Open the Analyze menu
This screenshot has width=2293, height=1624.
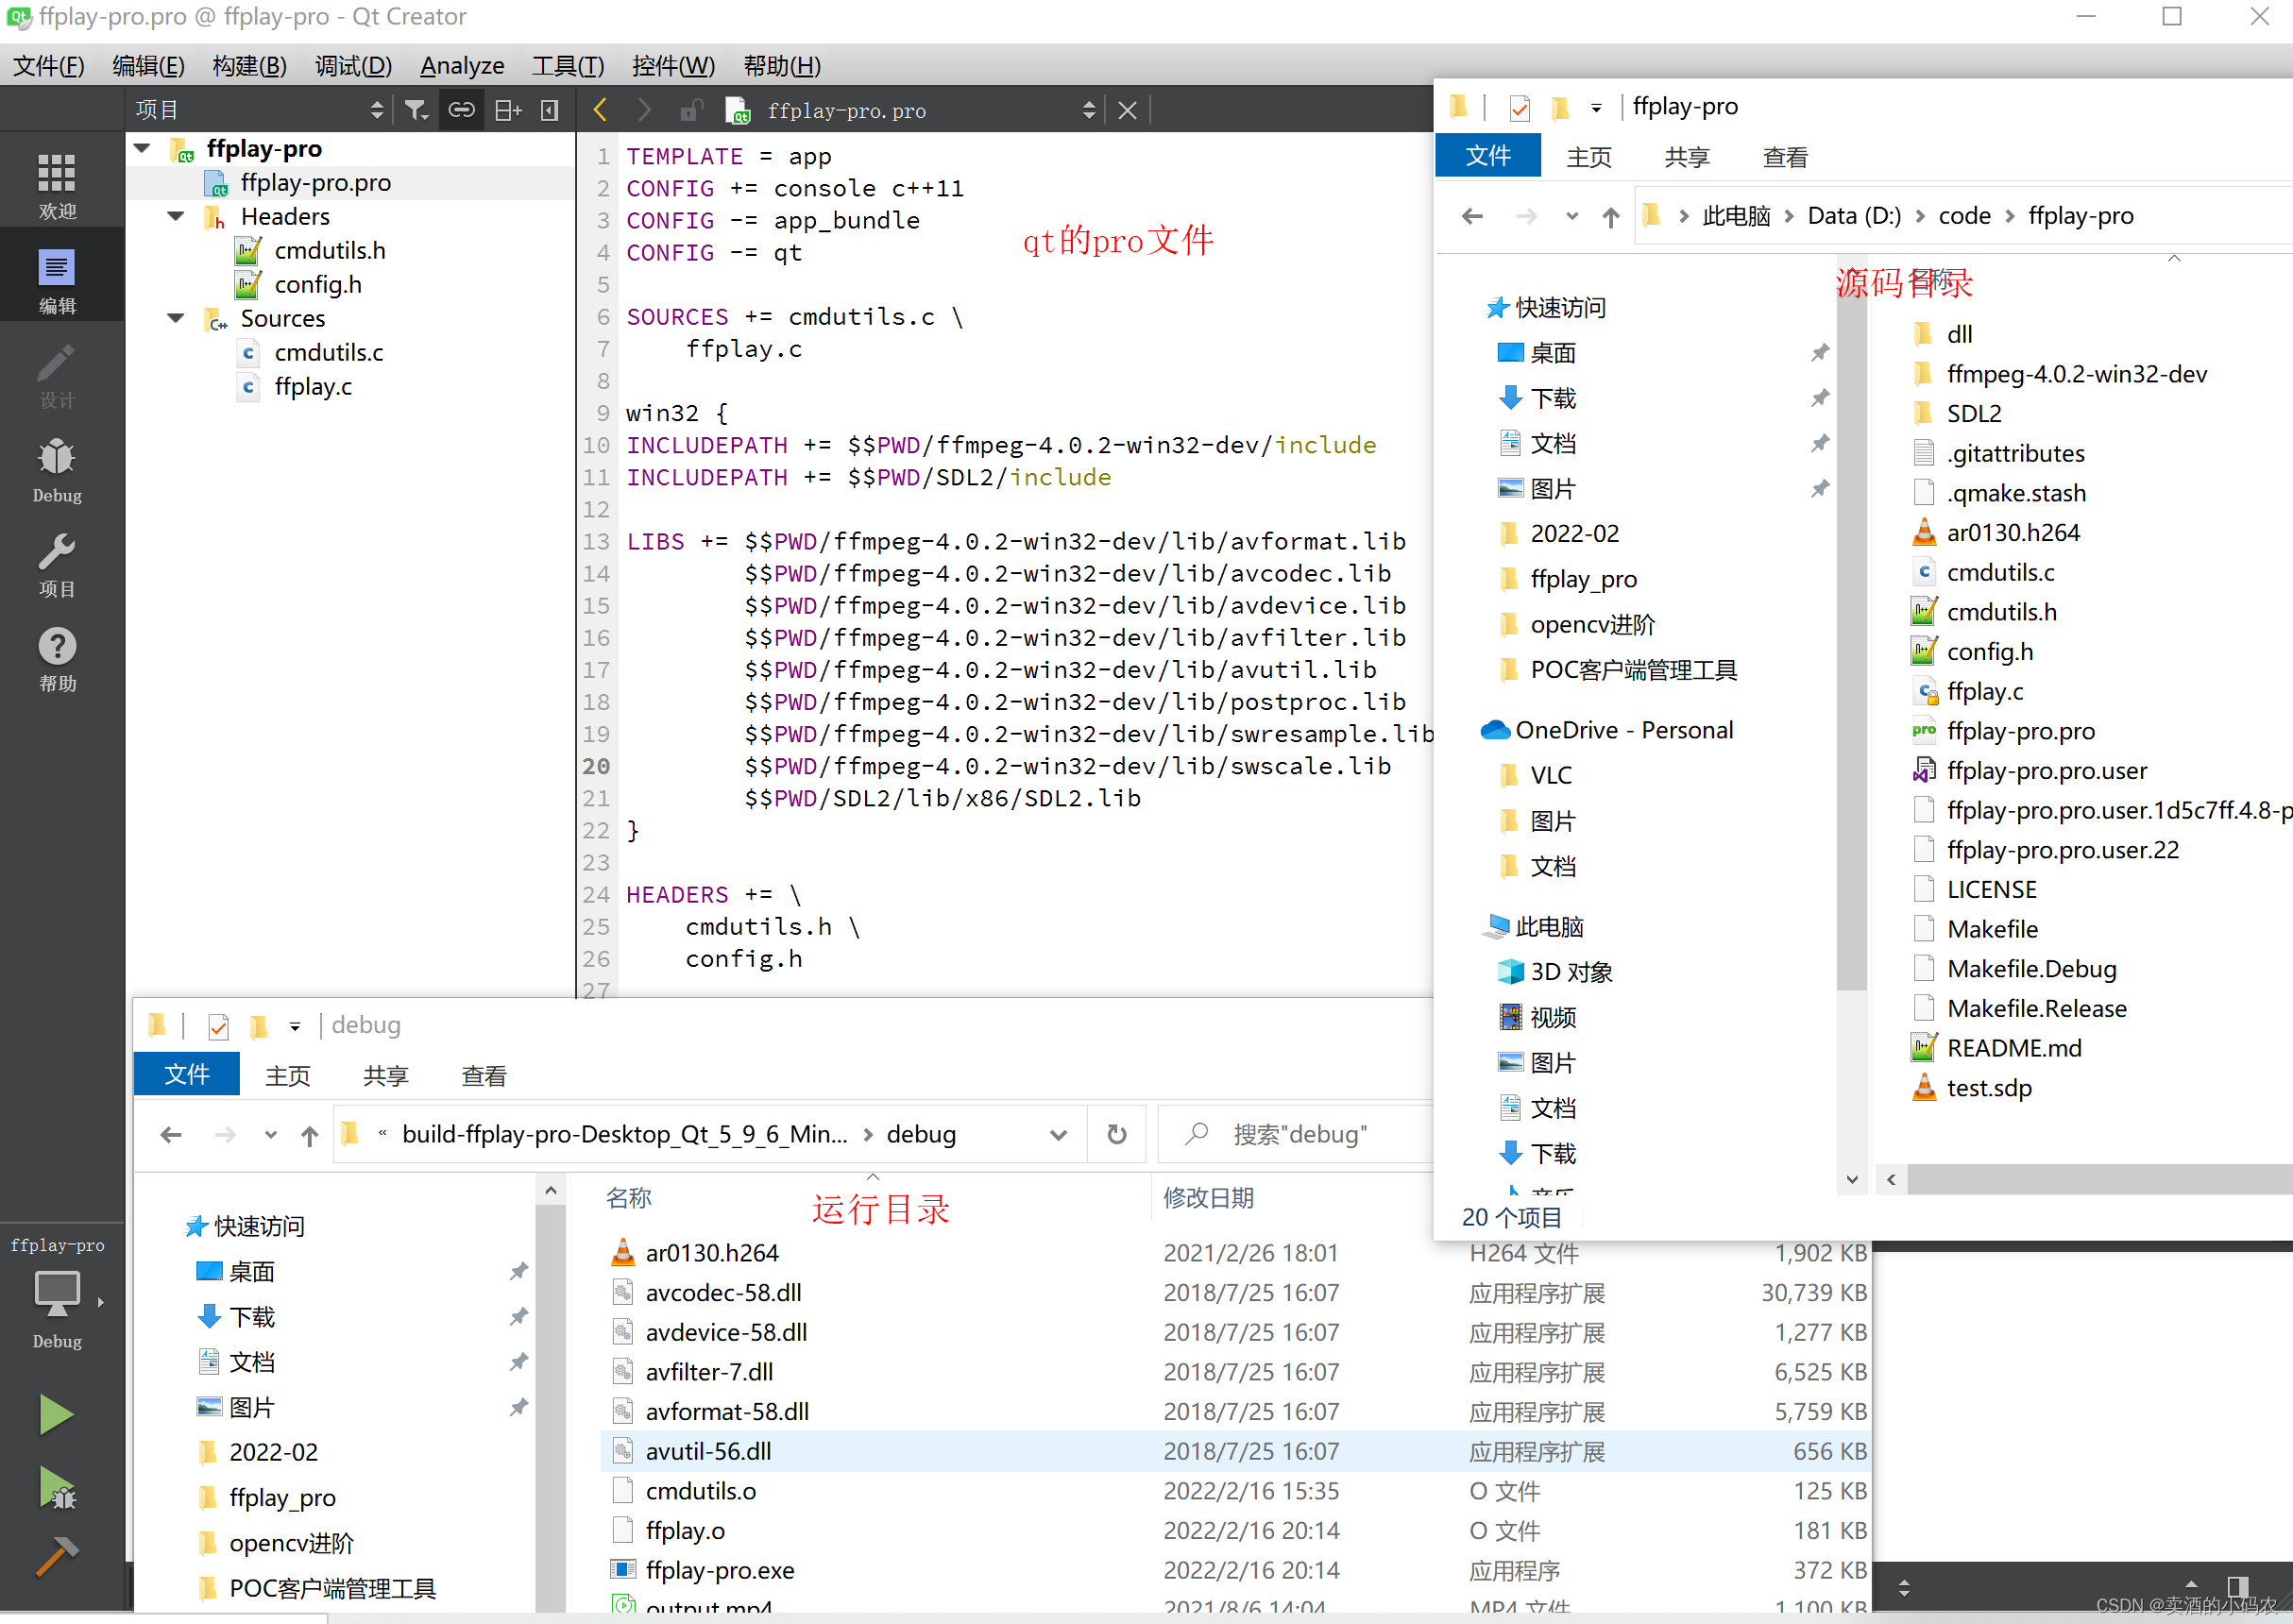(462, 66)
